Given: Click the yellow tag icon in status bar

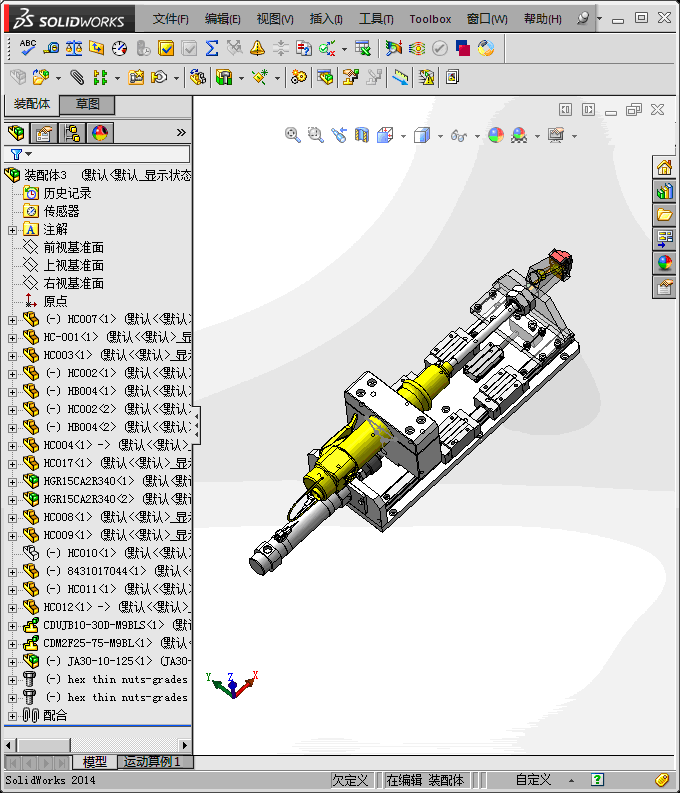Looking at the screenshot, I should (662, 779).
